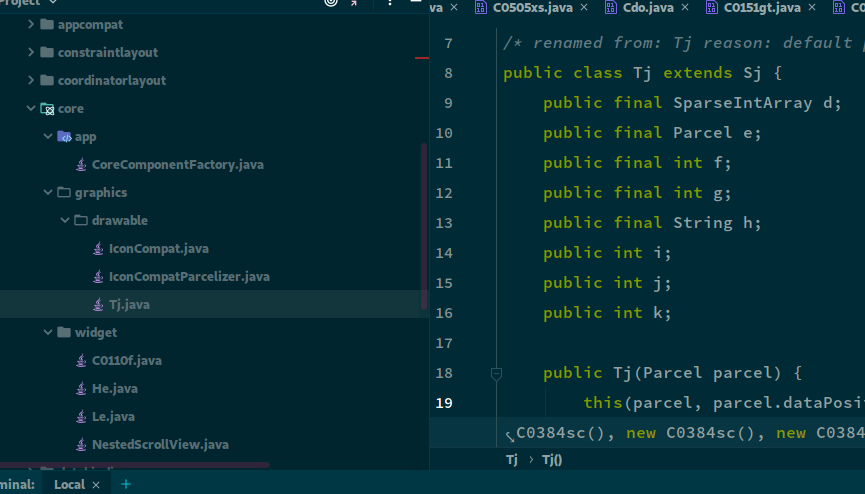865x494 pixels.
Task: Switch to the Cdo.java tab
Action: tap(648, 7)
